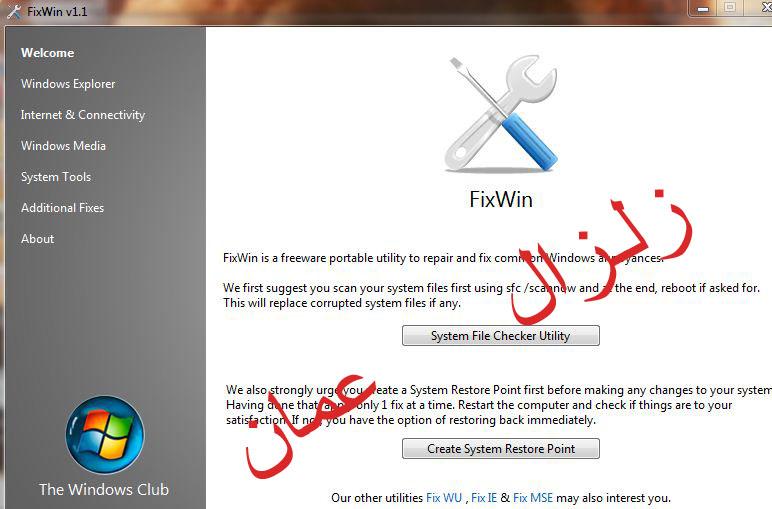772x509 pixels.
Task: Open the About page
Action: [37, 239]
